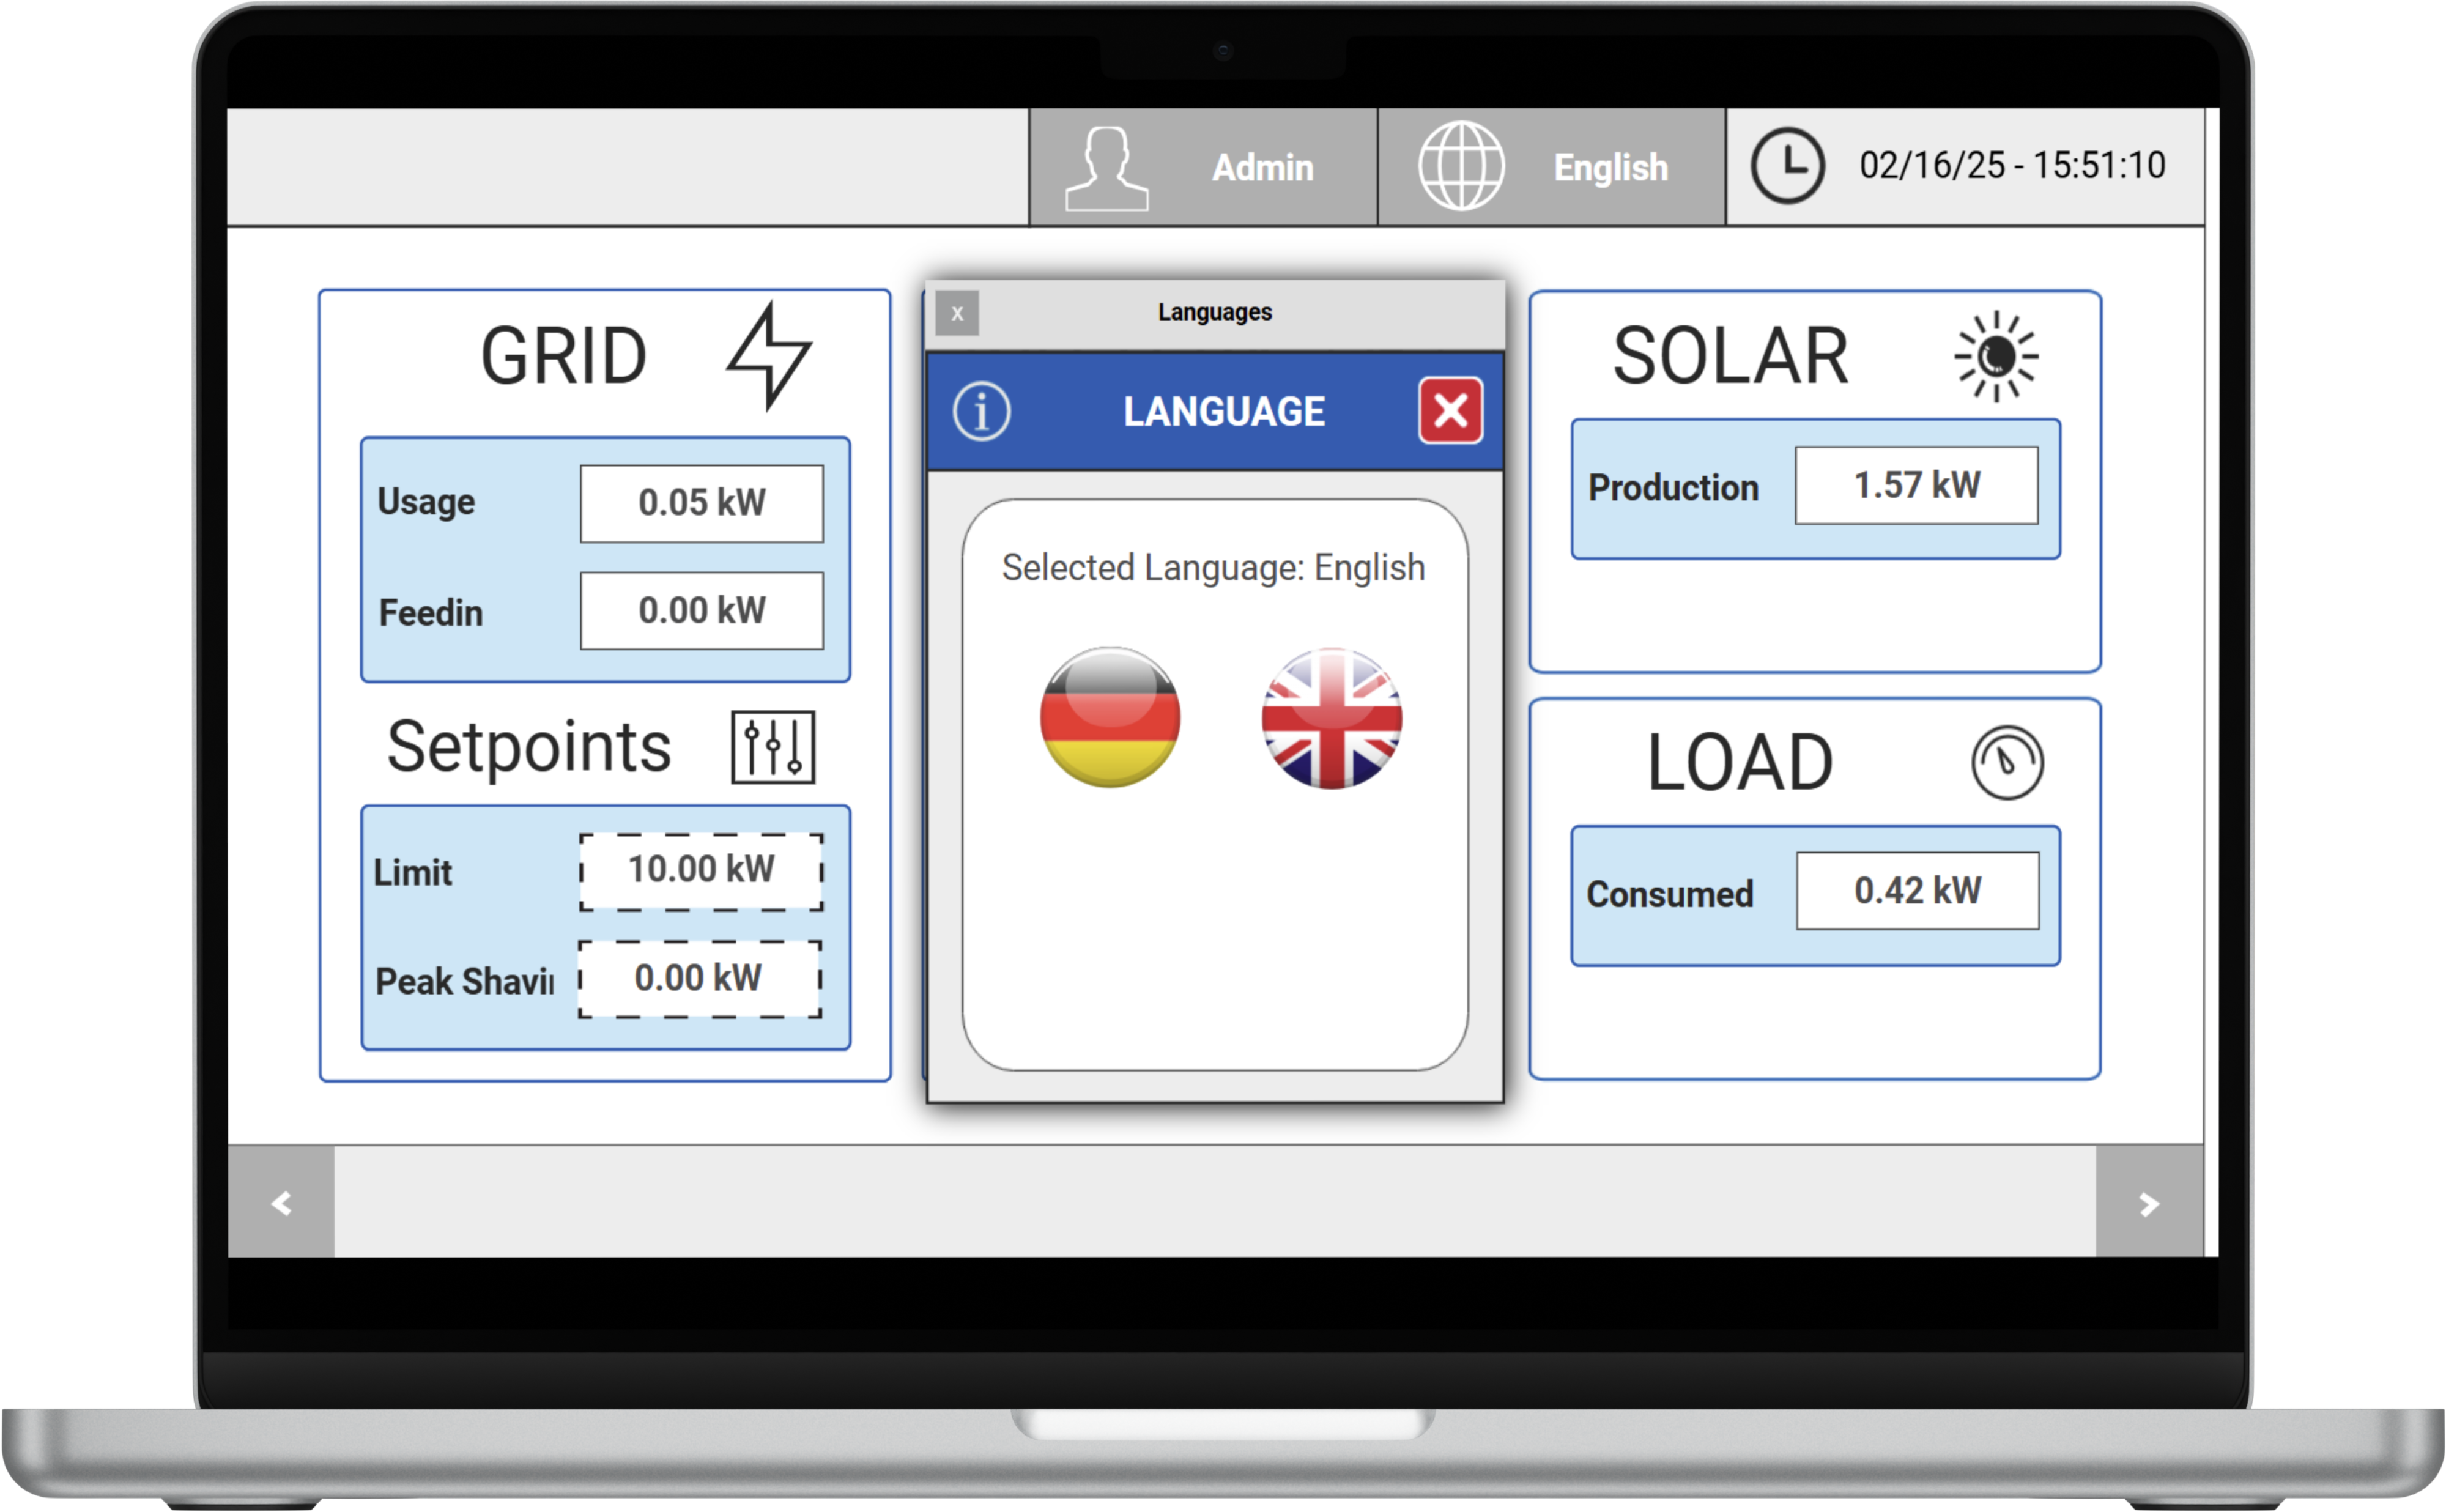This screenshot has height=1512, width=2446.
Task: Open the Admin user menu label
Action: click(1262, 168)
